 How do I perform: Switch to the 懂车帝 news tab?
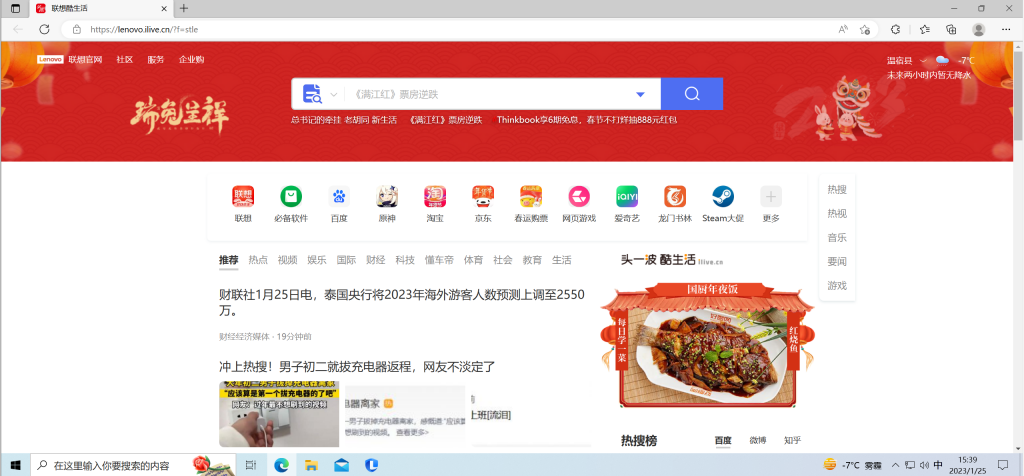[439, 260]
